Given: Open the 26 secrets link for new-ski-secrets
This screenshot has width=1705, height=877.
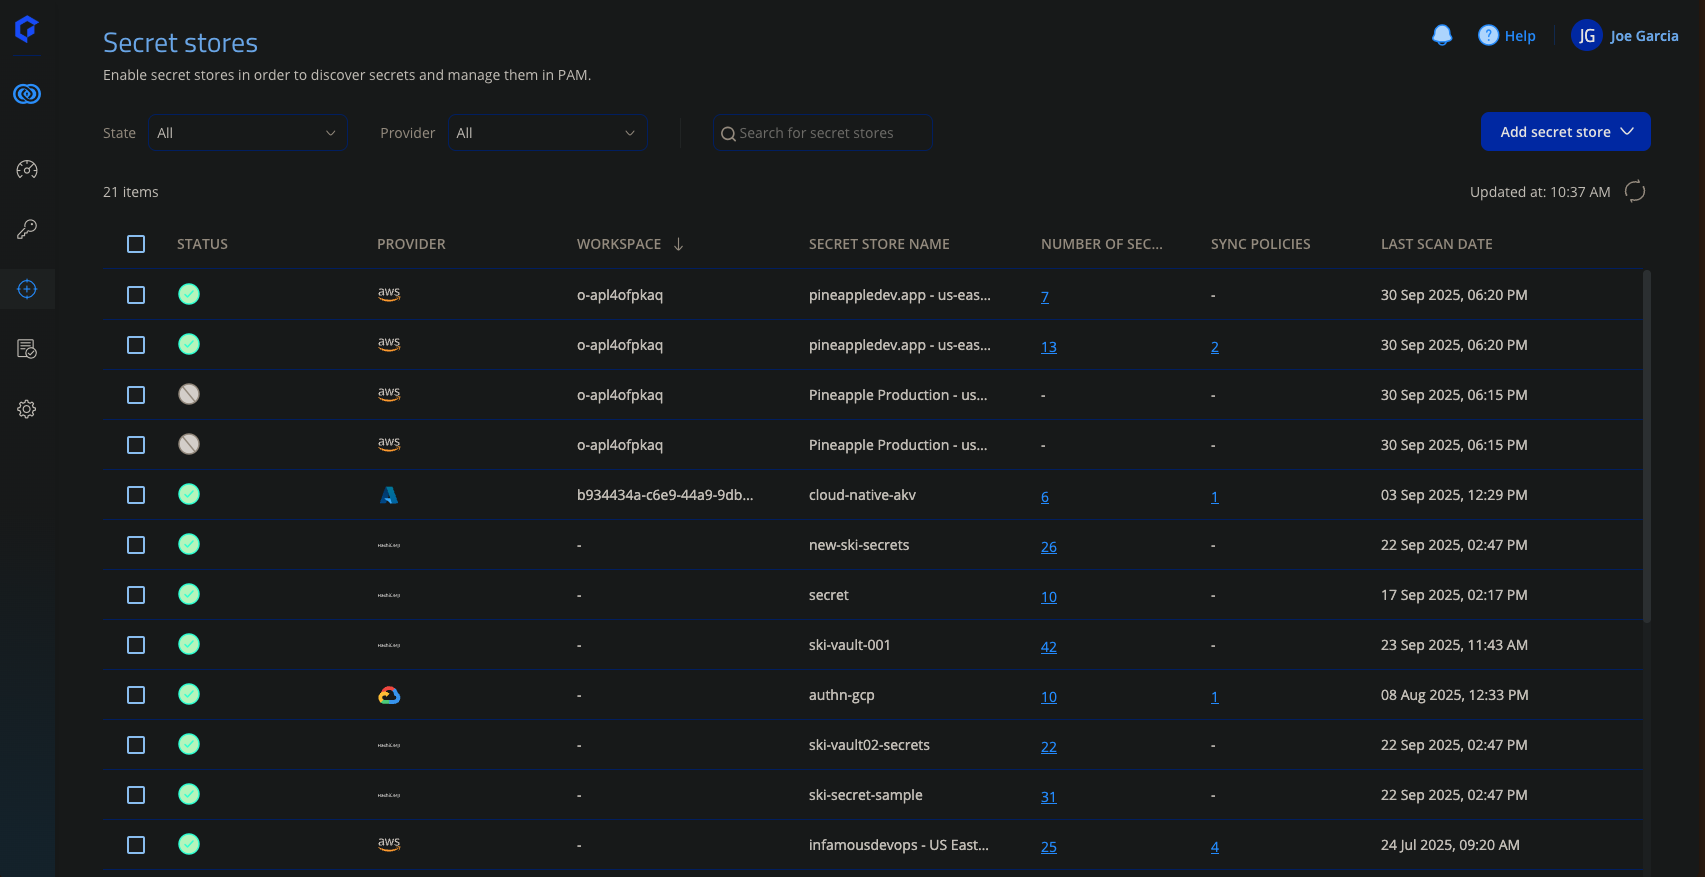Looking at the screenshot, I should [x=1048, y=546].
